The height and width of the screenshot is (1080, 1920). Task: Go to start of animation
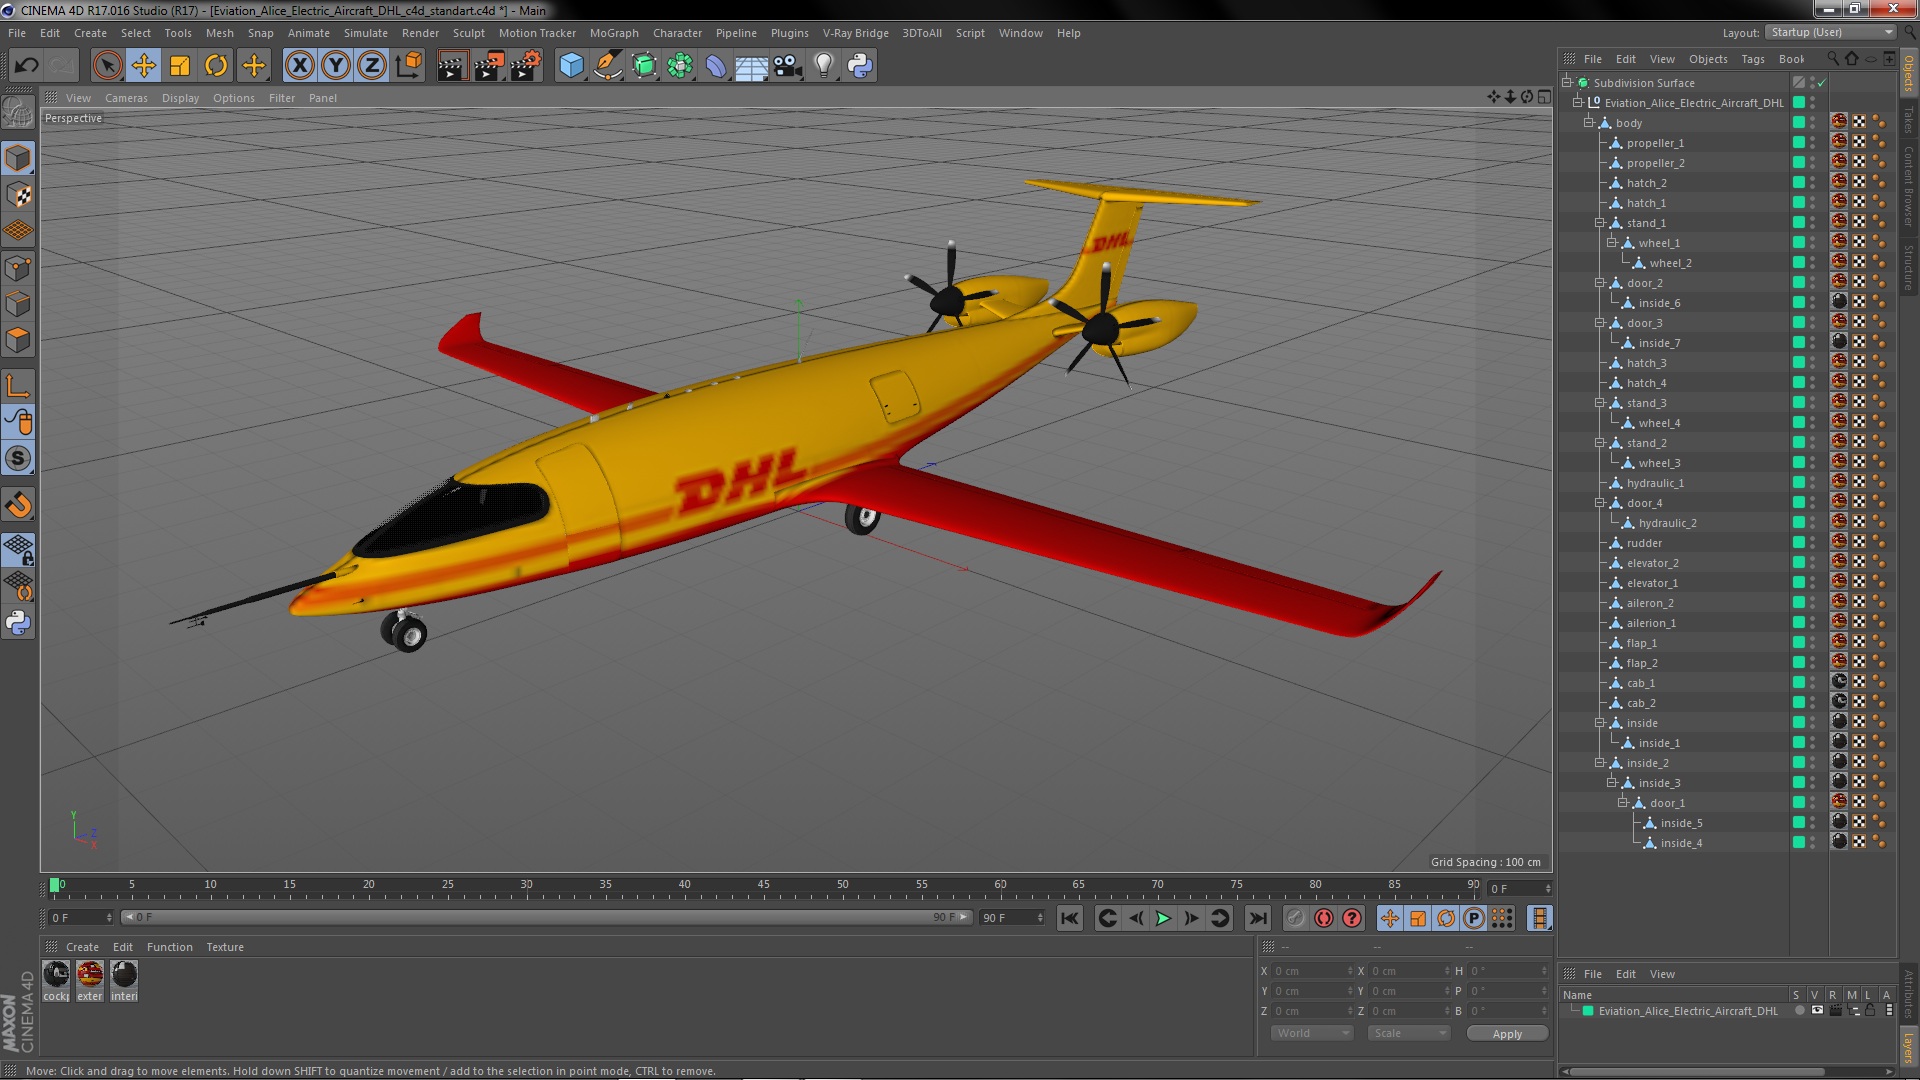click(1070, 918)
